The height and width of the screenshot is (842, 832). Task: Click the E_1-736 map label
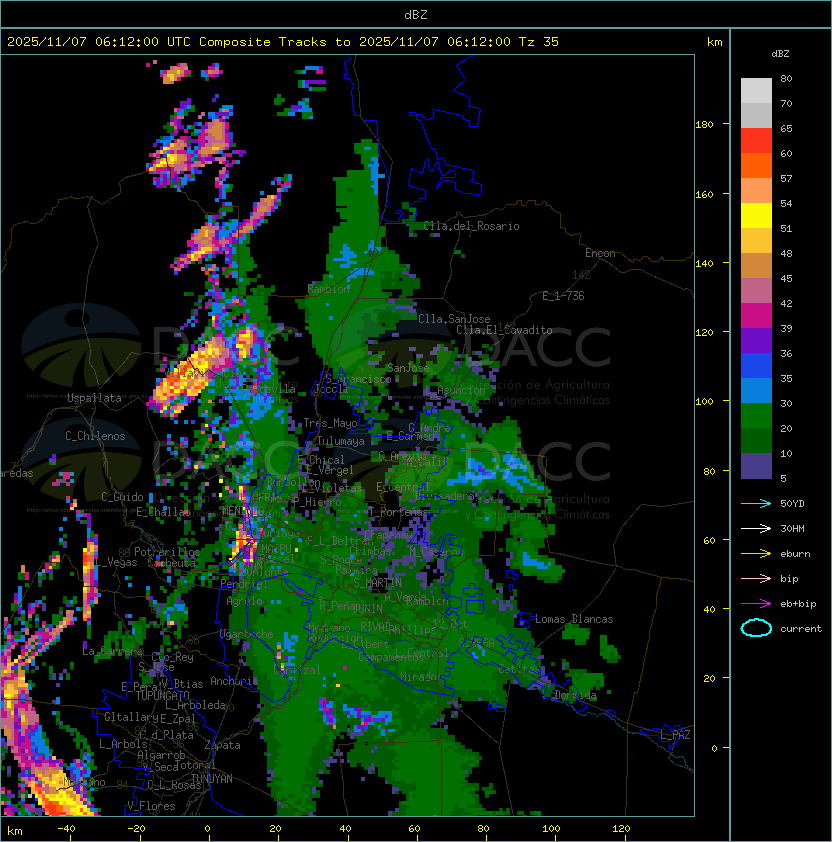point(563,296)
